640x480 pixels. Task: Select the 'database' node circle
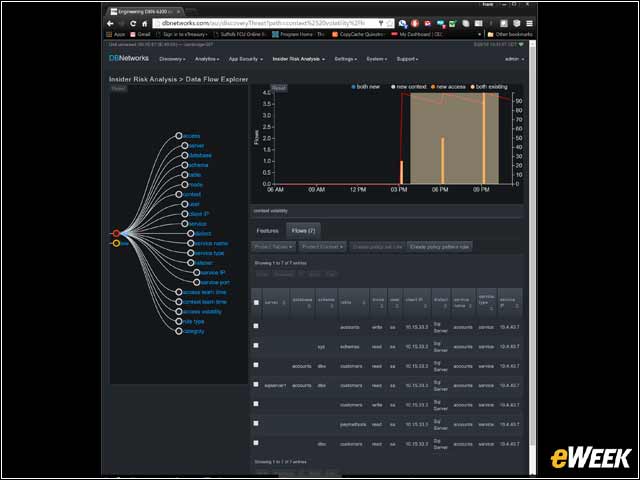(184, 155)
